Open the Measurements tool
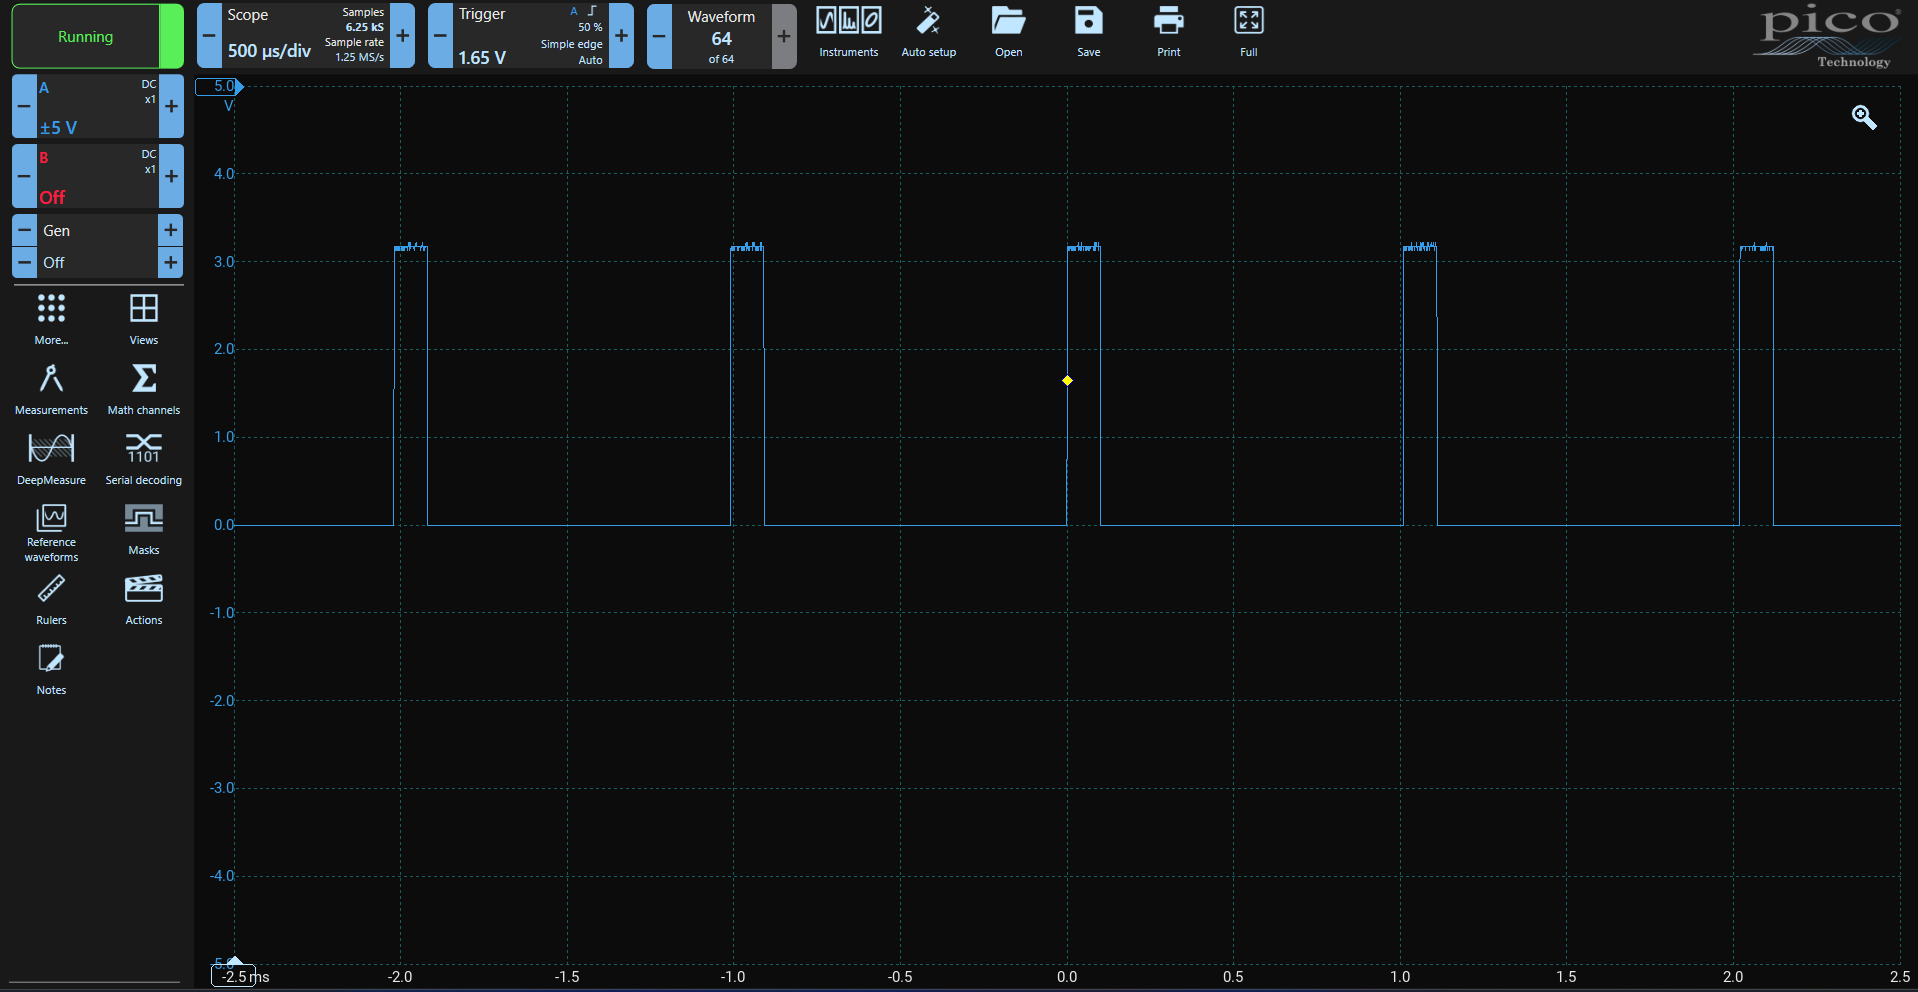The height and width of the screenshot is (992, 1918). [51, 389]
